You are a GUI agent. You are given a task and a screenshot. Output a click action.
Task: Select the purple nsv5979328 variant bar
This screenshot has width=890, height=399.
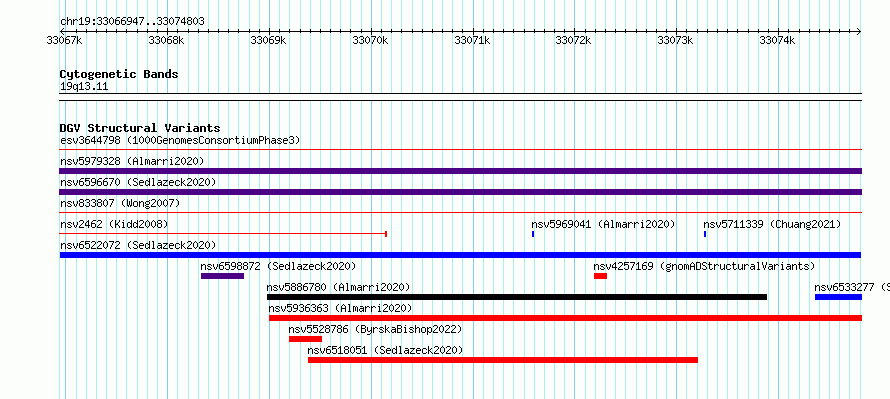pyautogui.click(x=460, y=171)
